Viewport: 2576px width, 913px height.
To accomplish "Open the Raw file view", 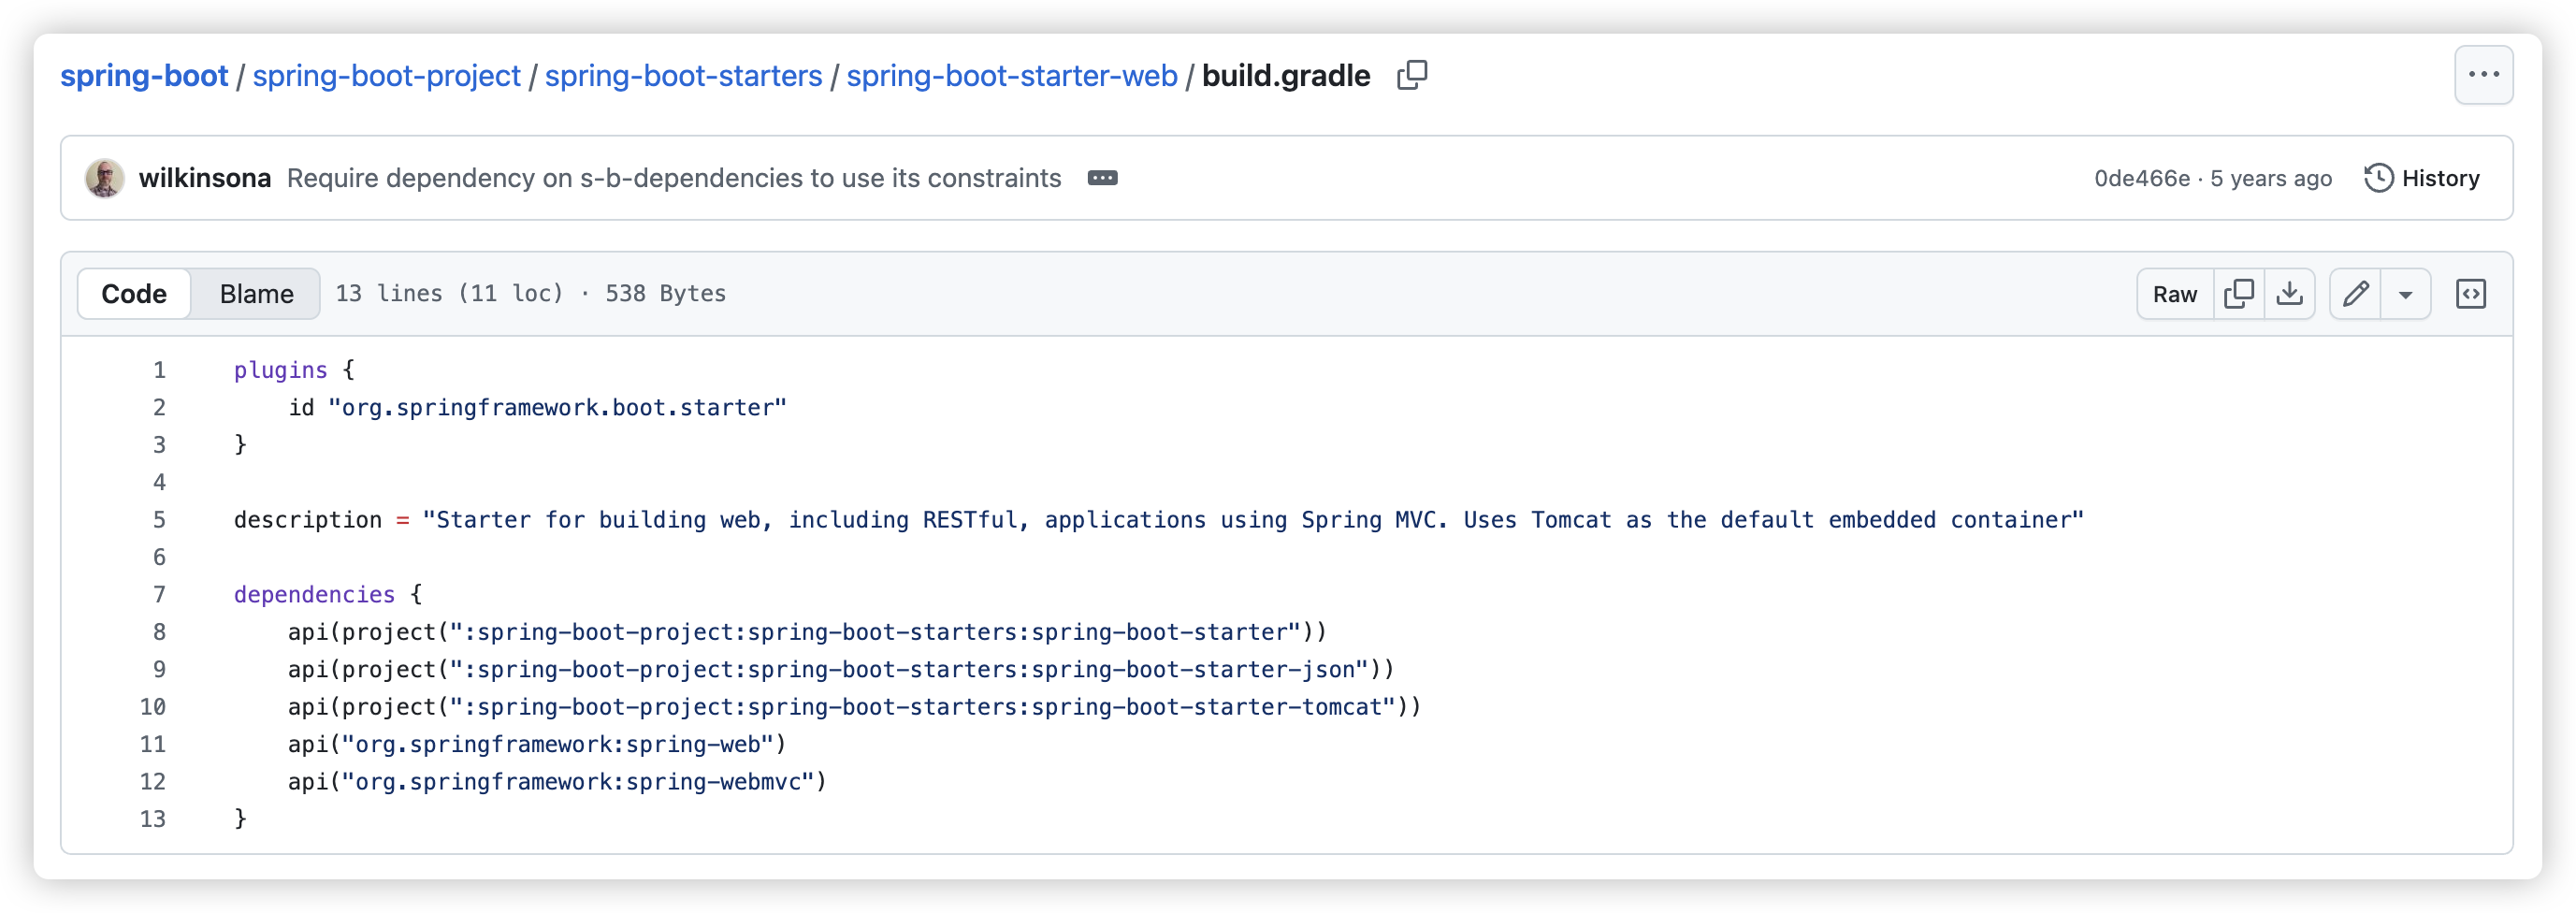I will coord(2174,294).
